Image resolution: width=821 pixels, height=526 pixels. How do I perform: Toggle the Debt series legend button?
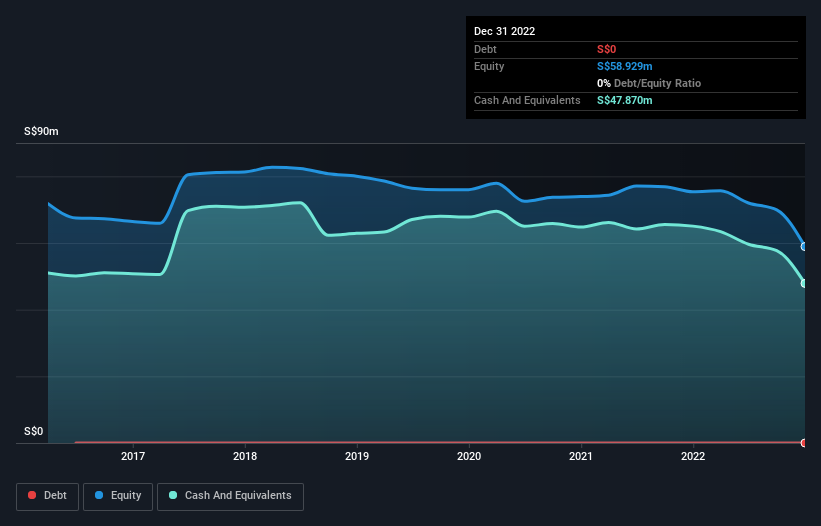pyautogui.click(x=47, y=496)
